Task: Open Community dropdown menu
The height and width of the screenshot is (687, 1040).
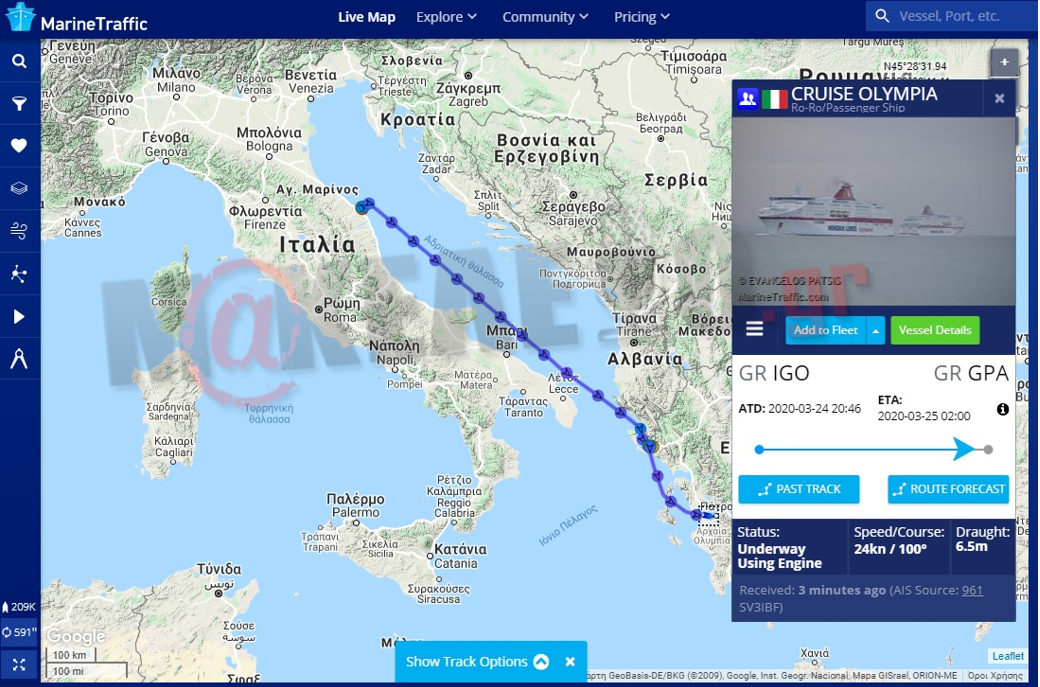Action: (545, 17)
